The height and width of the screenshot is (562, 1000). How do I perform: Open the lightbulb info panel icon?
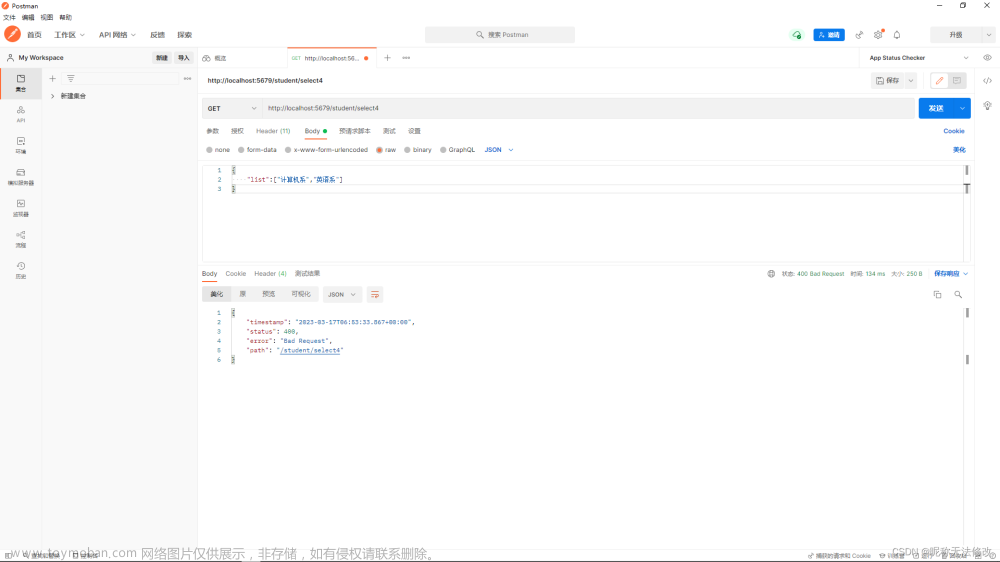click(987, 105)
